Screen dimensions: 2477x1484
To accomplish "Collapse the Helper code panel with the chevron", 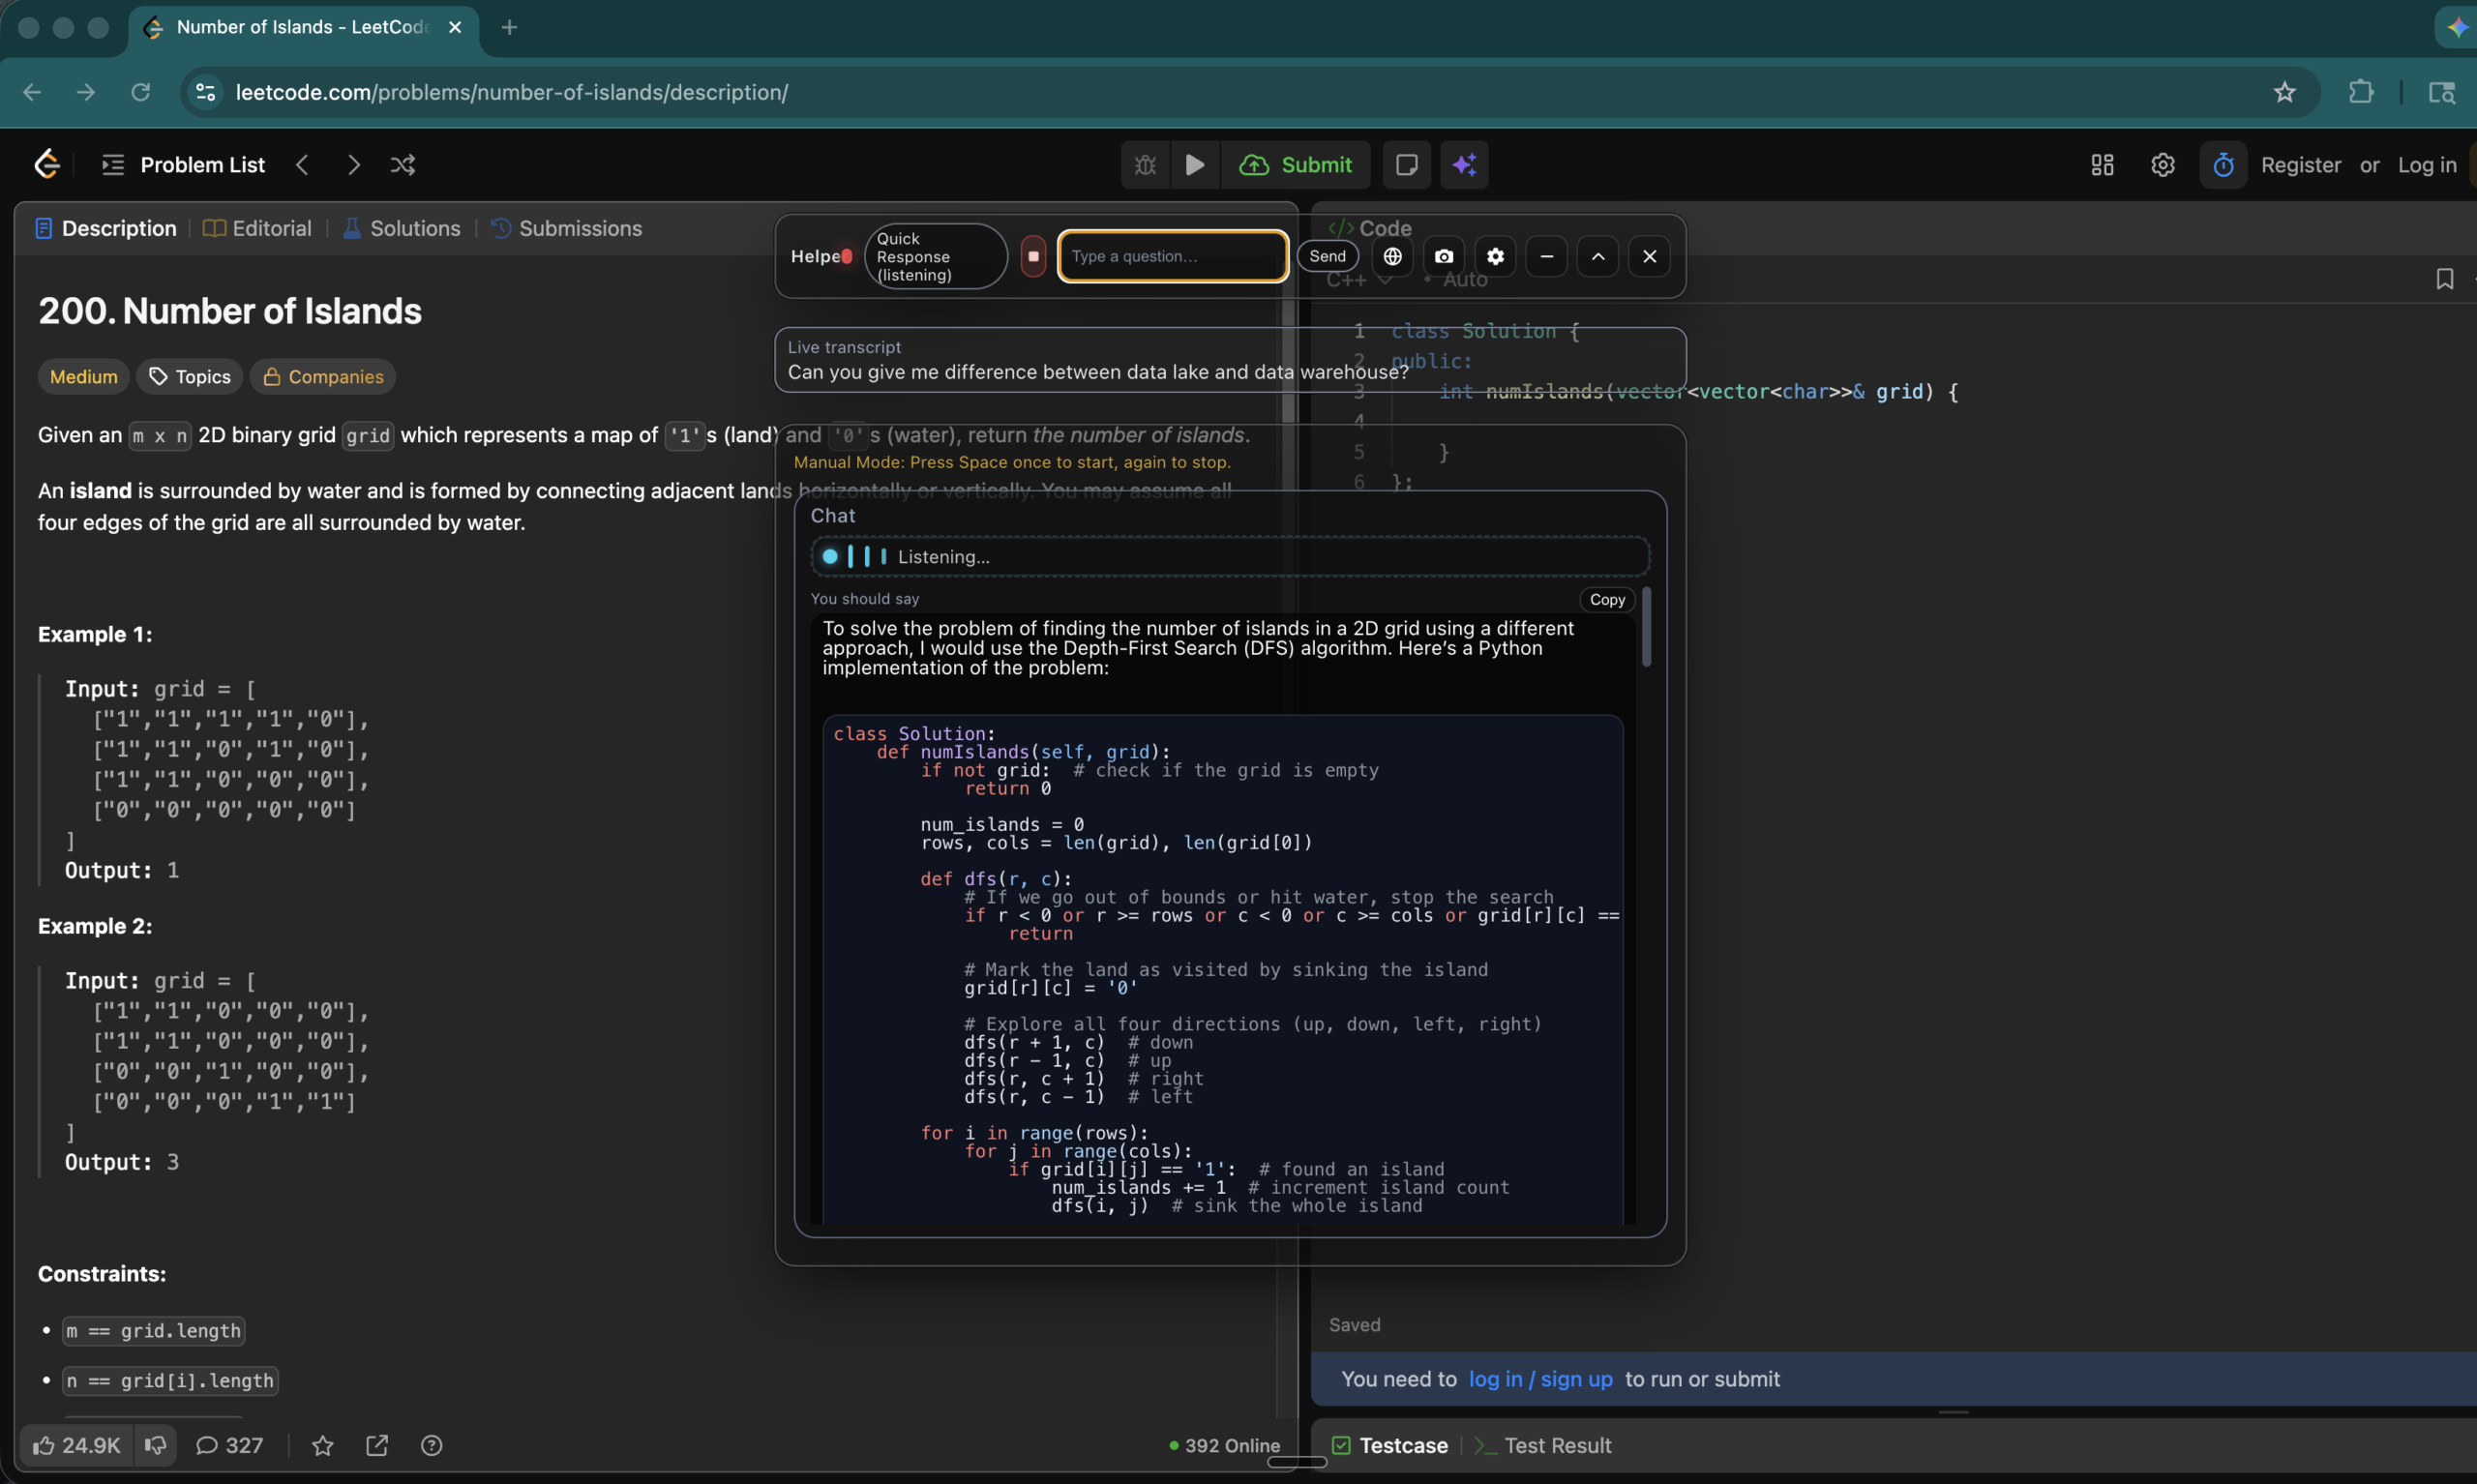I will click(1597, 256).
